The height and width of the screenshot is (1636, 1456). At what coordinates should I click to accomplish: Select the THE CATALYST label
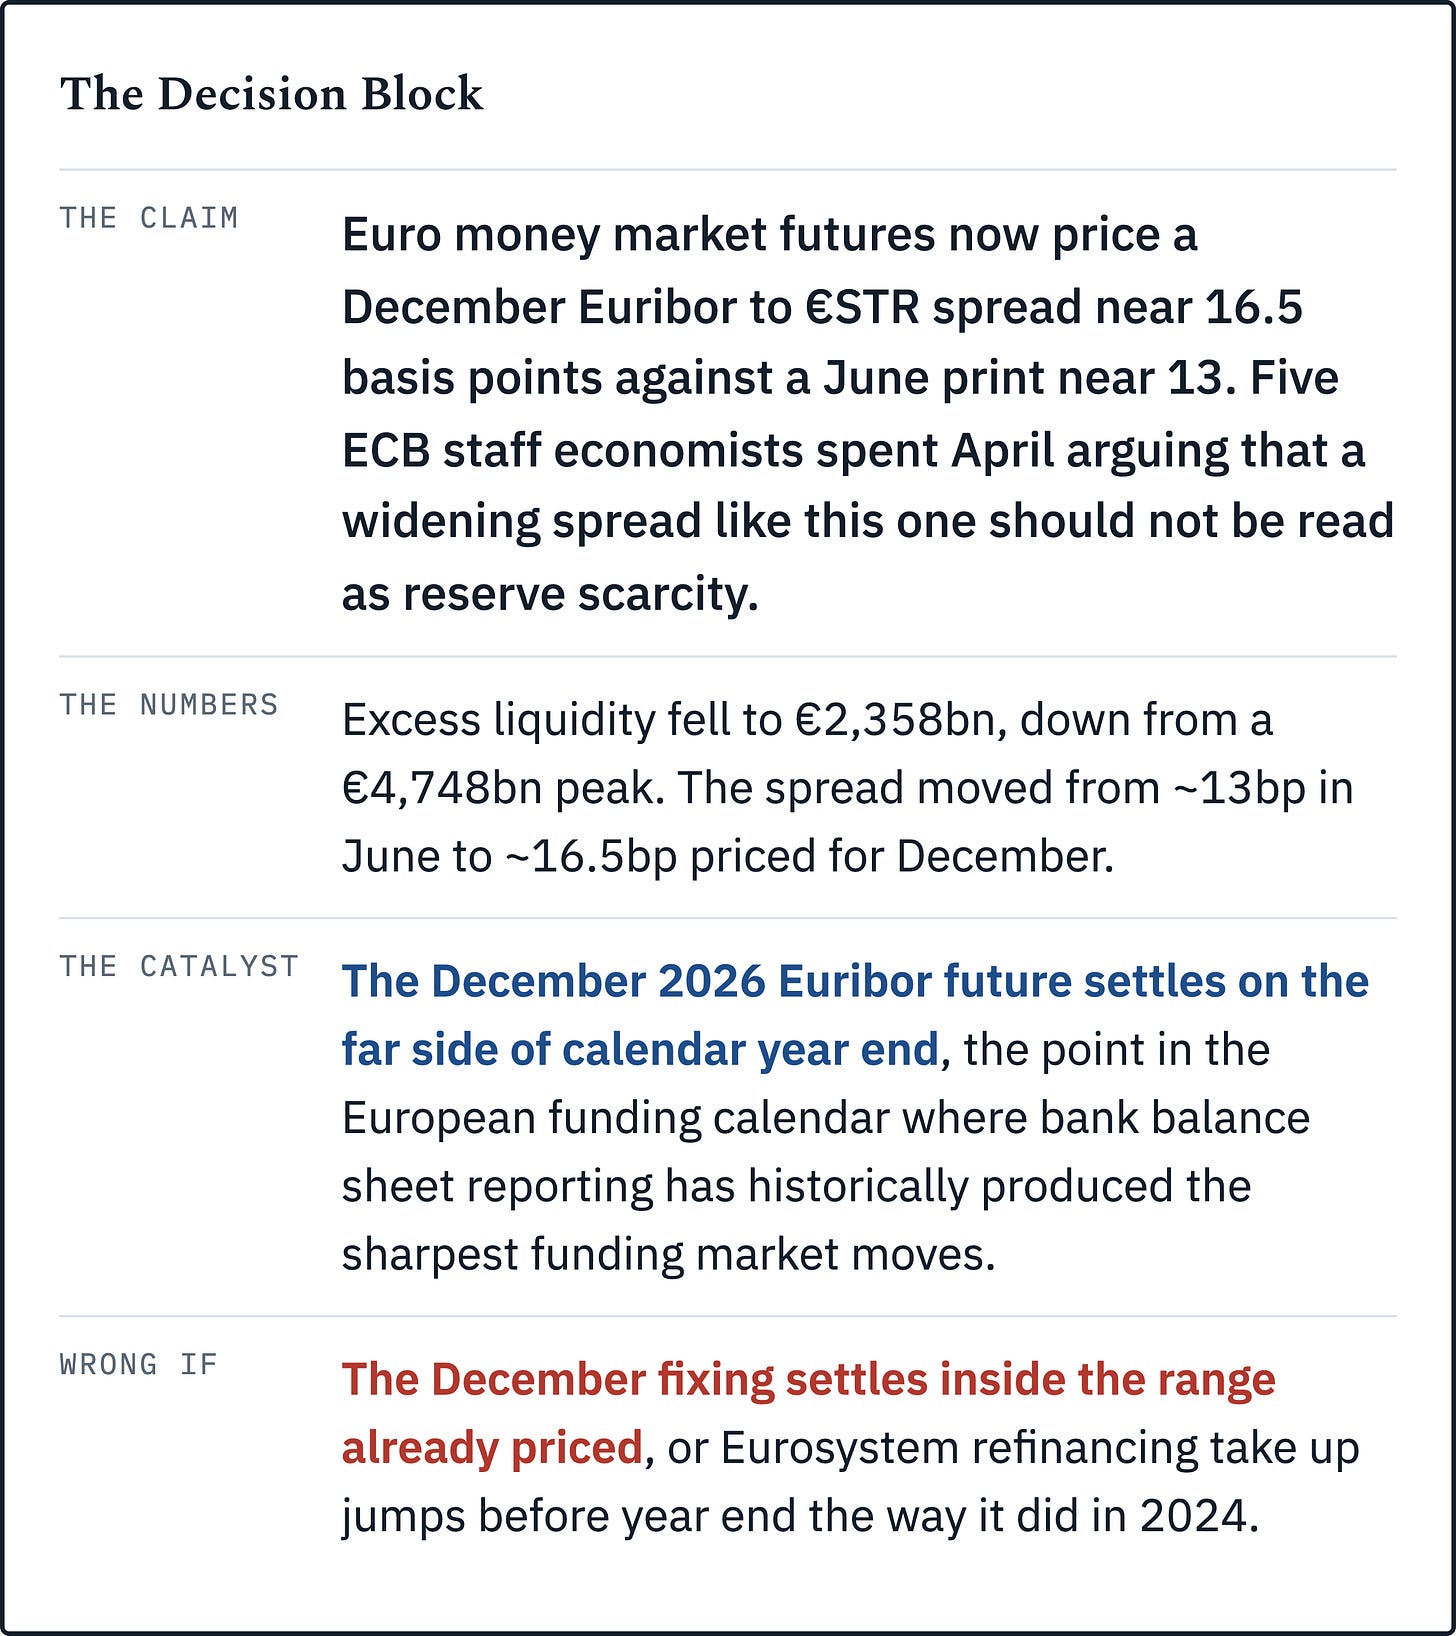pos(179,966)
